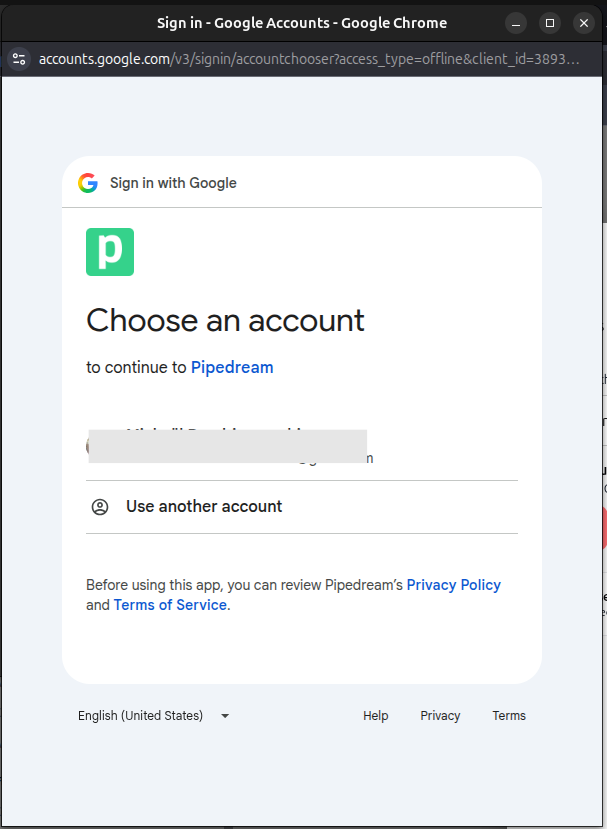
Task: Click the site information icon in address bar
Action: [20, 59]
